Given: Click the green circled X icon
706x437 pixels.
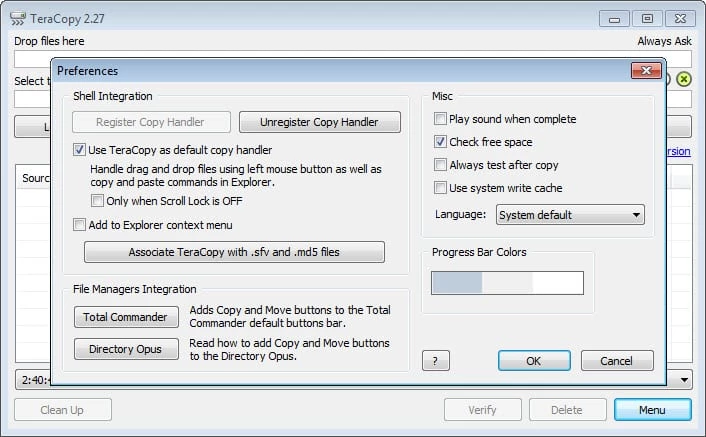Looking at the screenshot, I should click(x=684, y=79).
